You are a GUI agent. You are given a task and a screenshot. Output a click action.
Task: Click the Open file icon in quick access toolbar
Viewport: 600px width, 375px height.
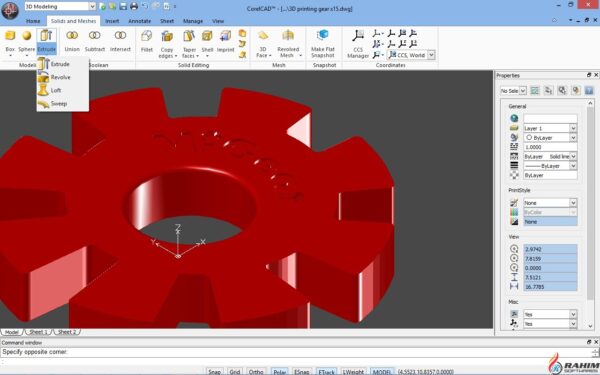coord(112,7)
